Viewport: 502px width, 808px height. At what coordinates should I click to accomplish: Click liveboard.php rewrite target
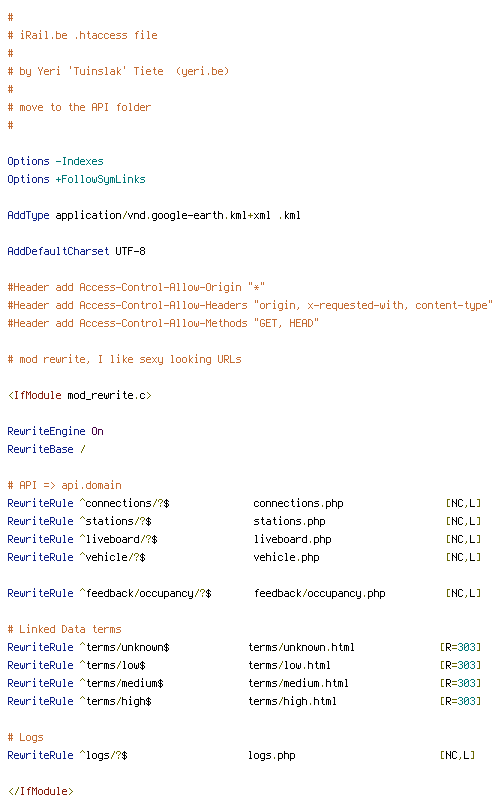[x=292, y=540]
